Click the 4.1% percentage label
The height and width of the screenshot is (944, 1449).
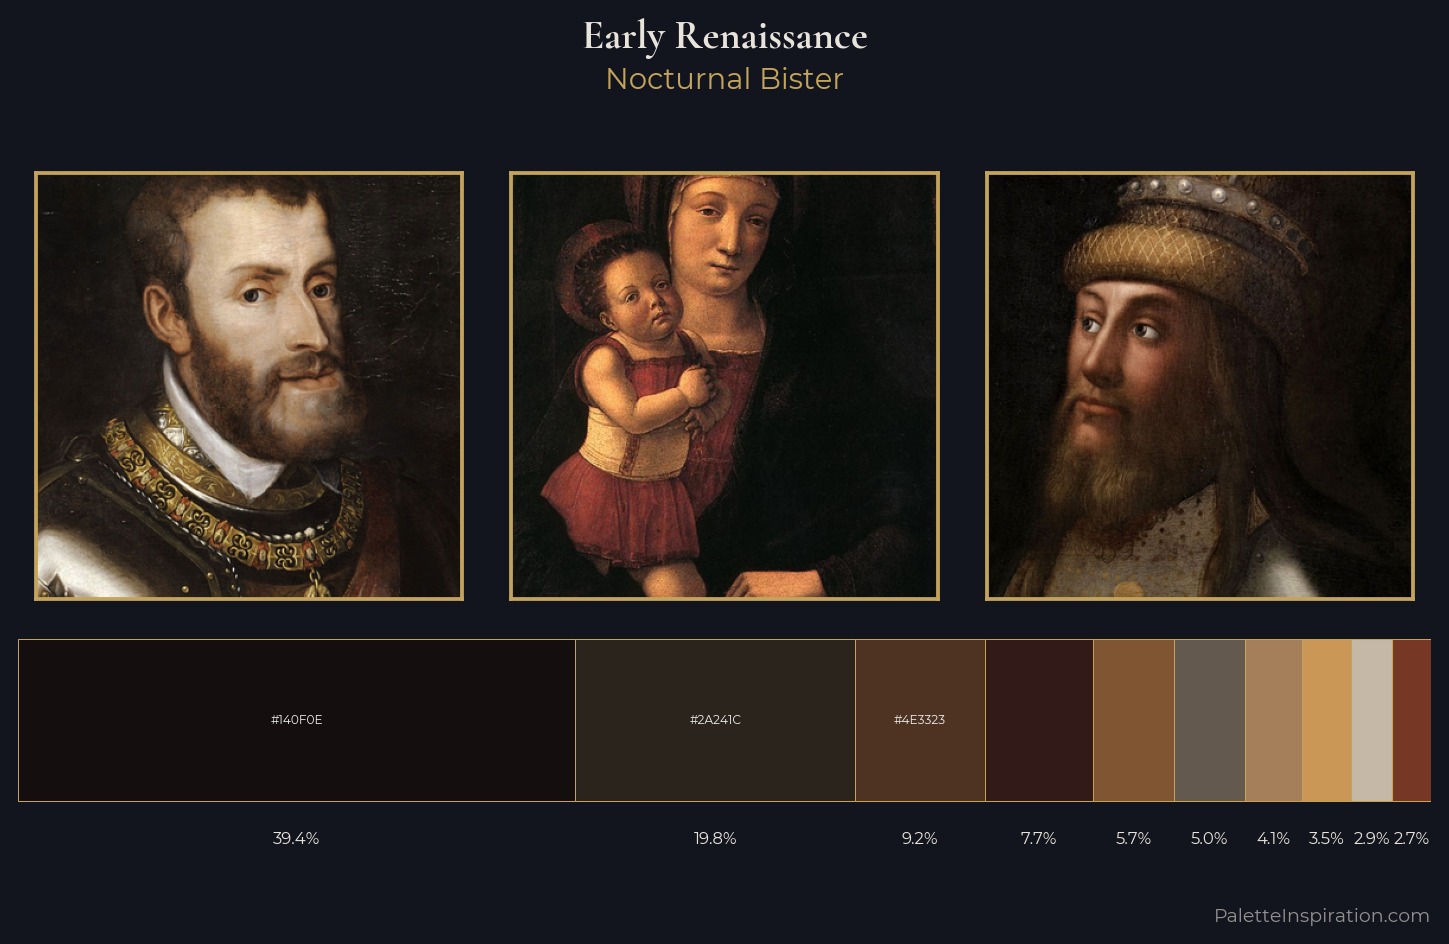(x=1274, y=838)
